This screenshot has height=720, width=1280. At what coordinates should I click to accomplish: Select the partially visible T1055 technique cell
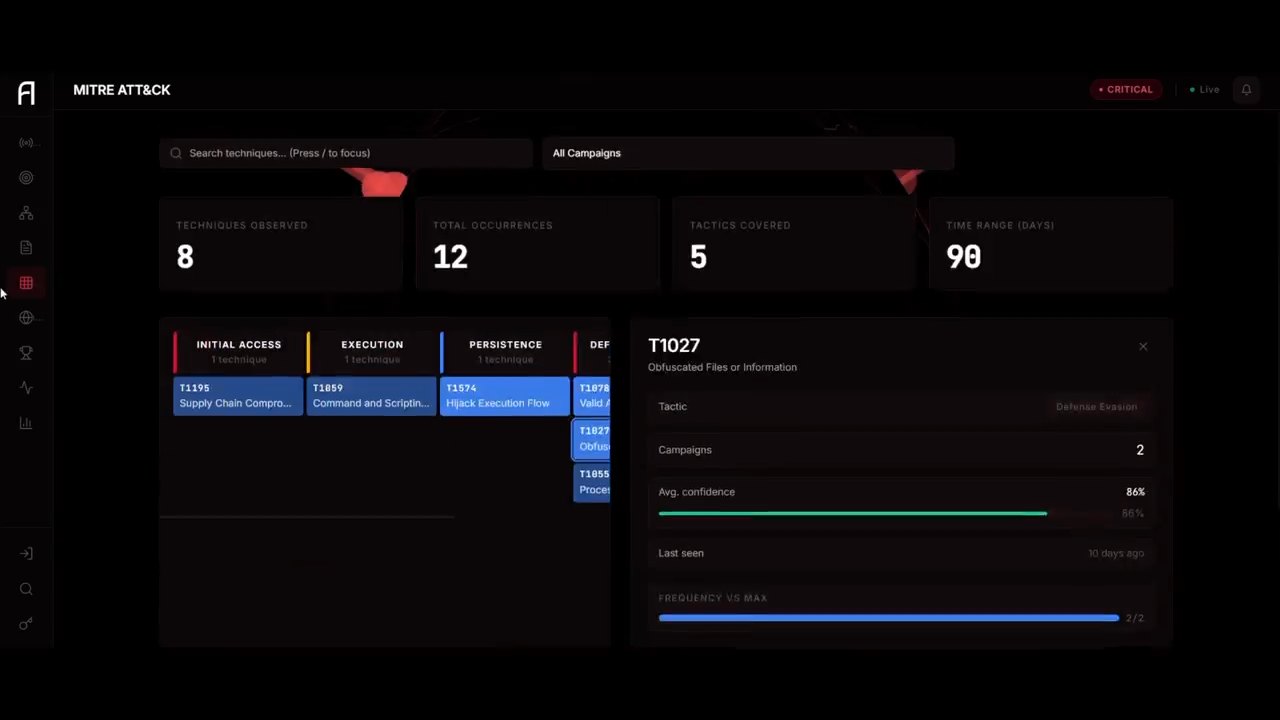(x=592, y=482)
